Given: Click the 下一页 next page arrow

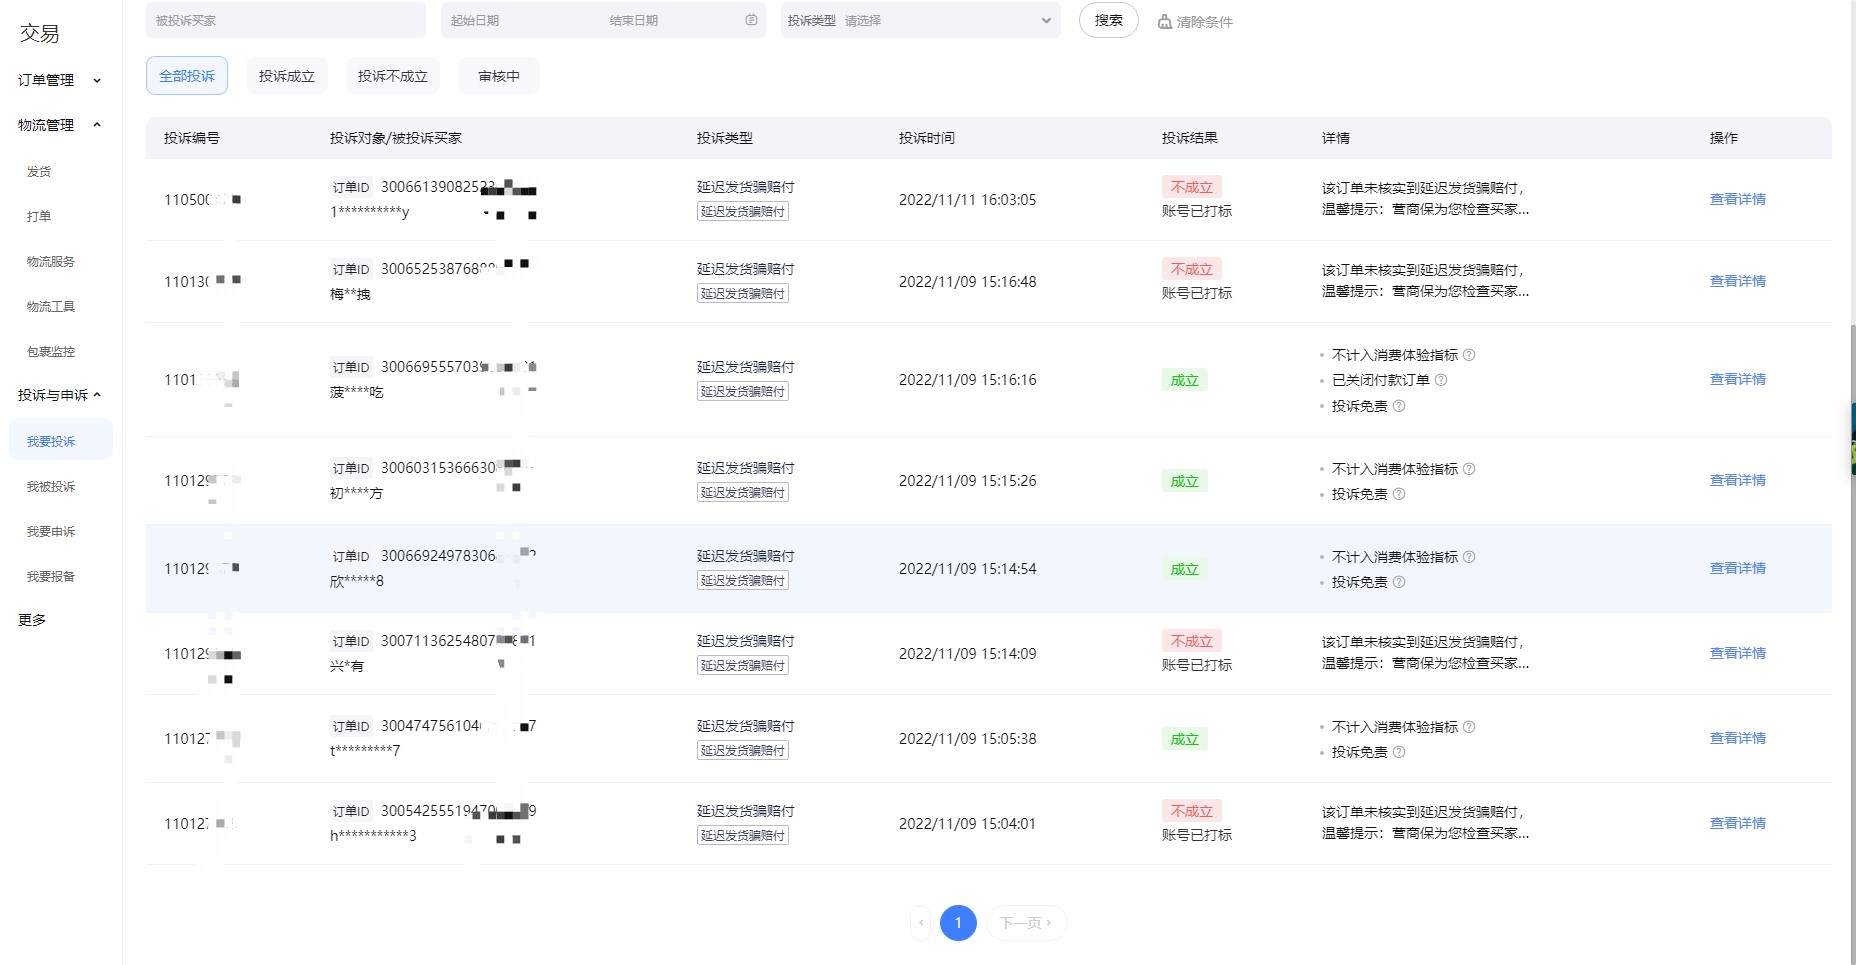Looking at the screenshot, I should (1026, 923).
